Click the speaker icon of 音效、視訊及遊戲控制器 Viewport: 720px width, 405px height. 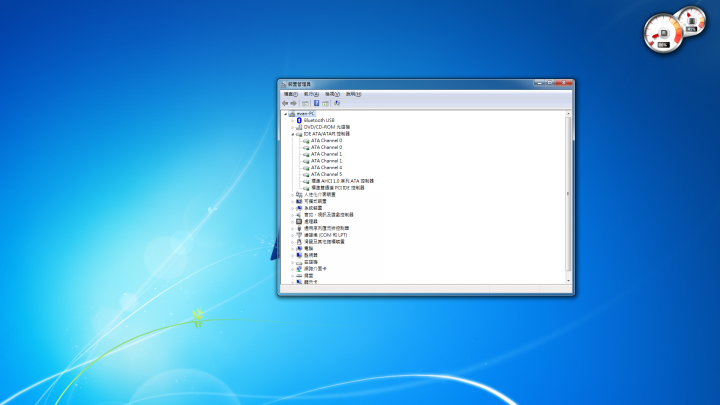click(299, 215)
